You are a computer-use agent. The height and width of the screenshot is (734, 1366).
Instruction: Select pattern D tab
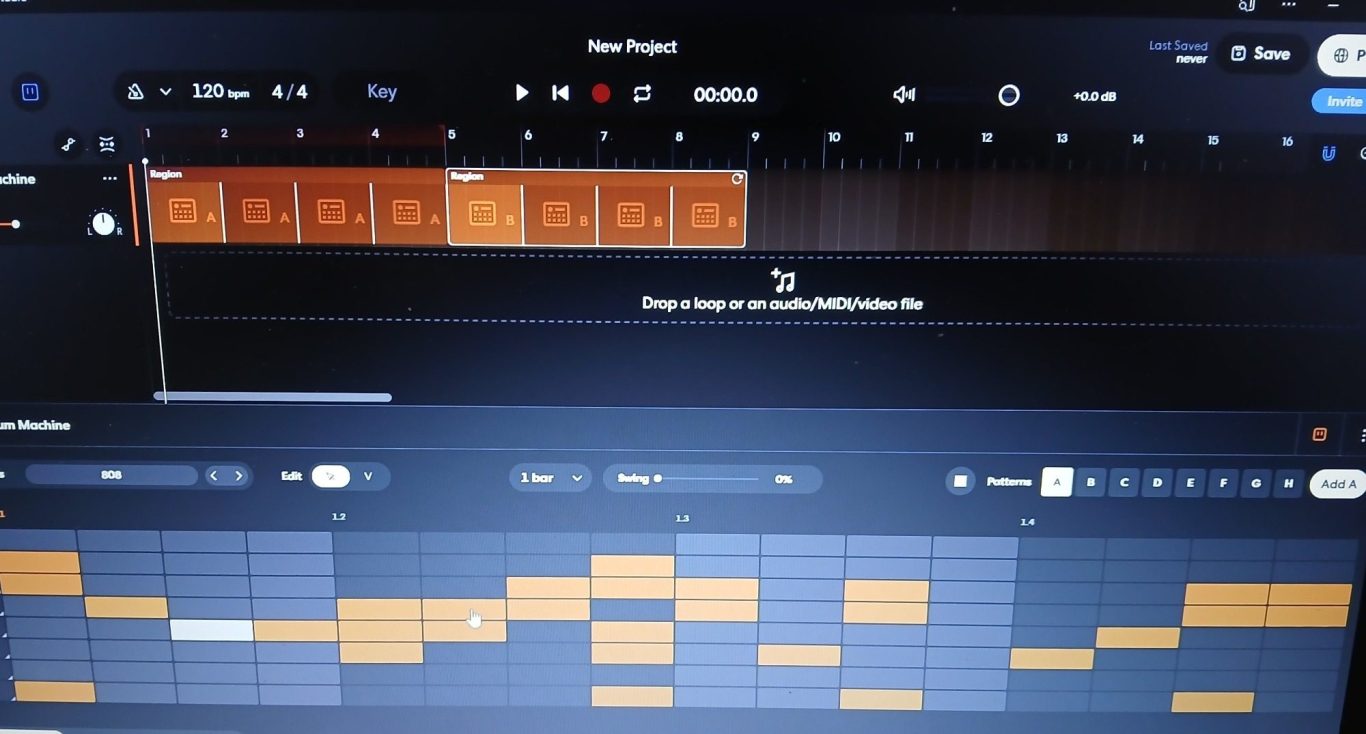(1157, 482)
